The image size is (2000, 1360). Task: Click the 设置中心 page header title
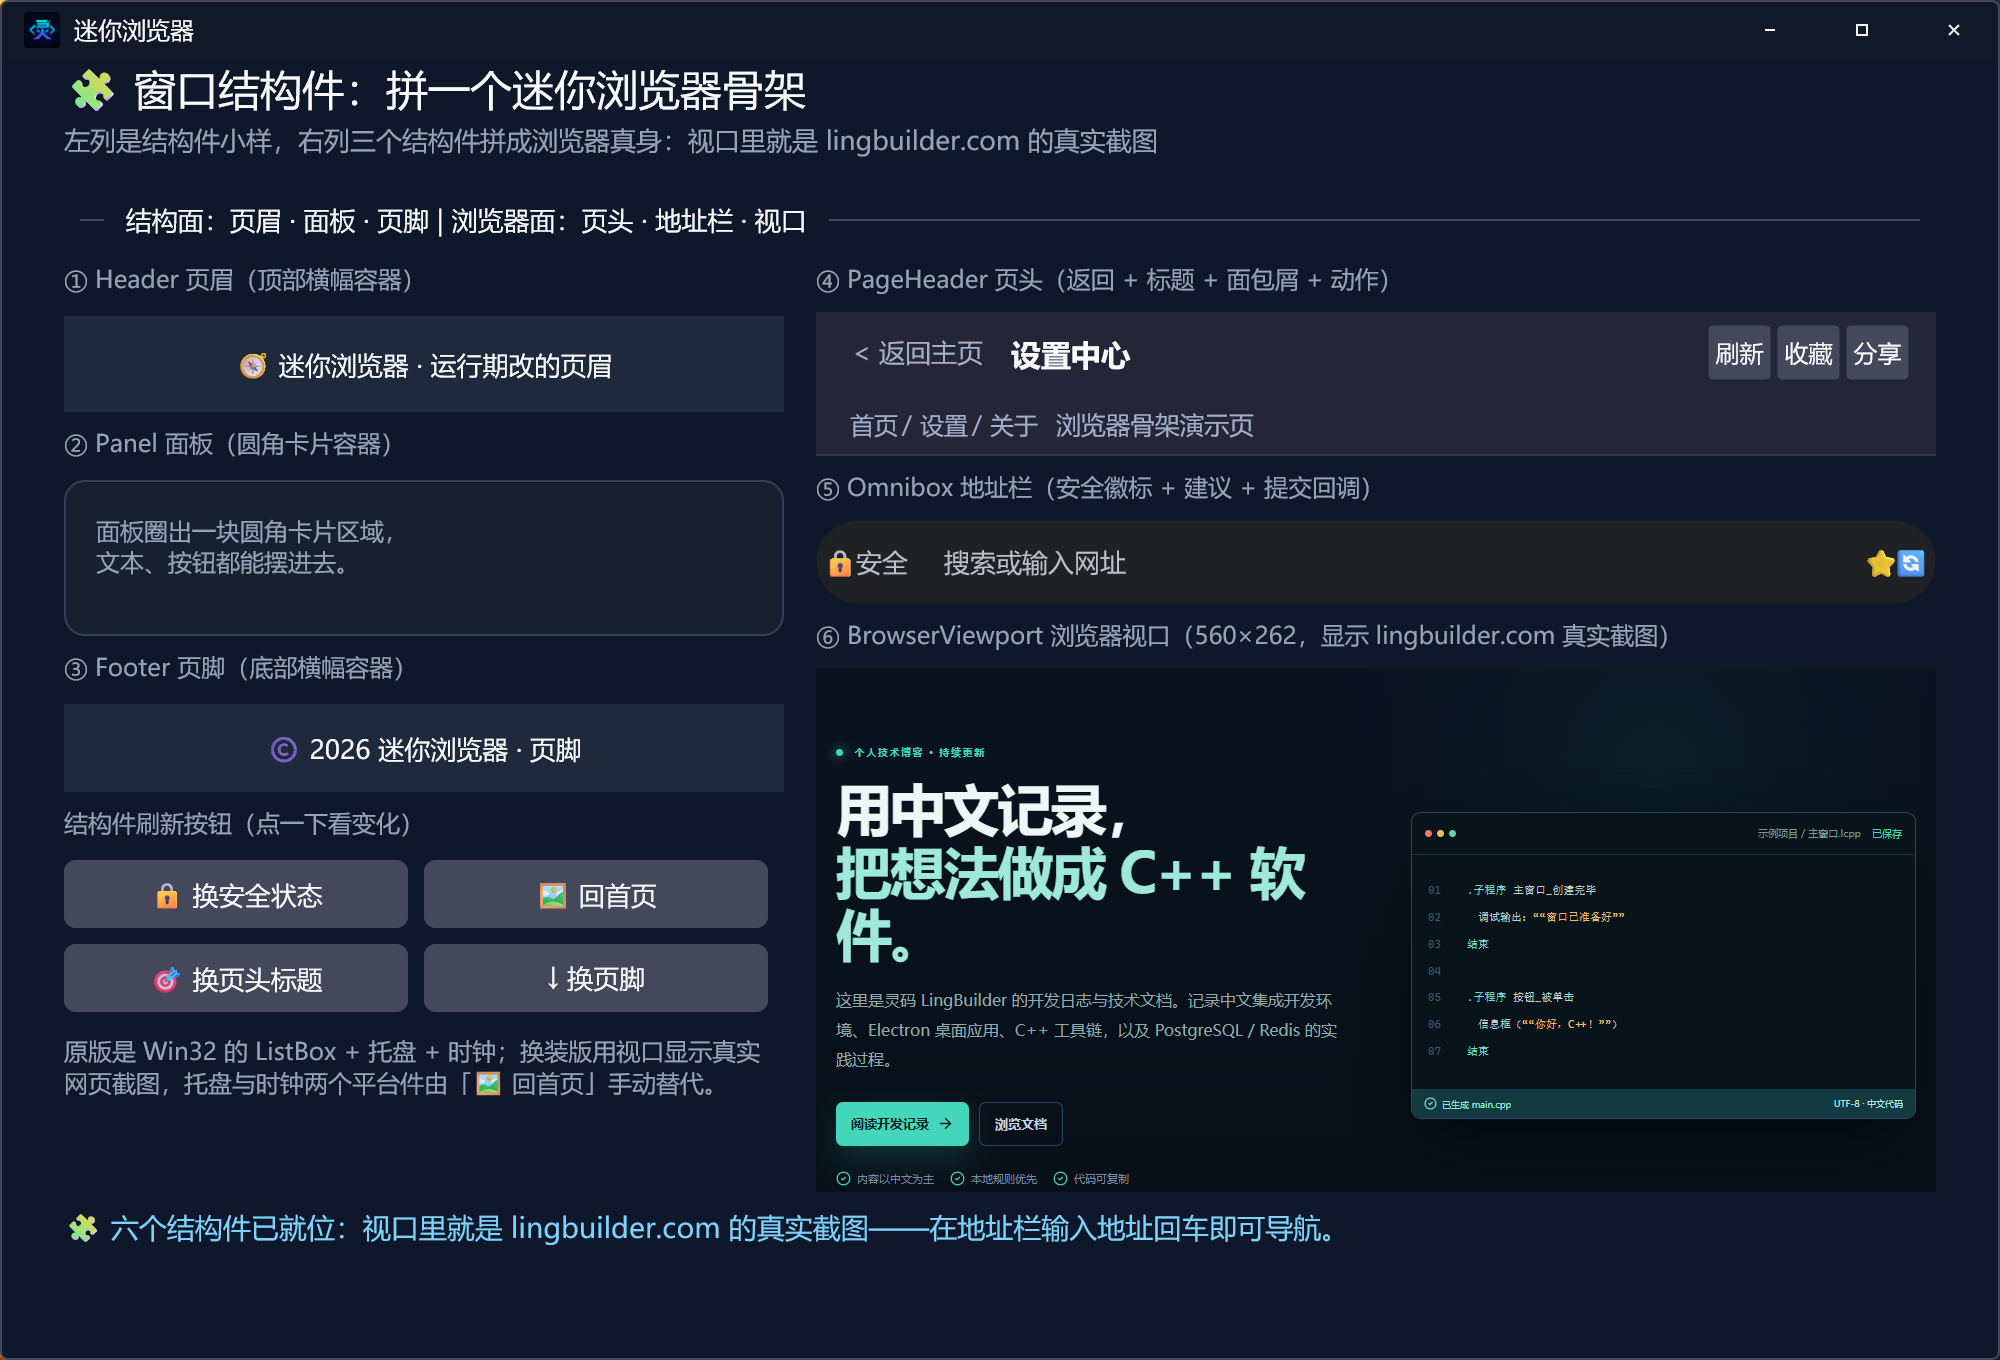(1070, 356)
